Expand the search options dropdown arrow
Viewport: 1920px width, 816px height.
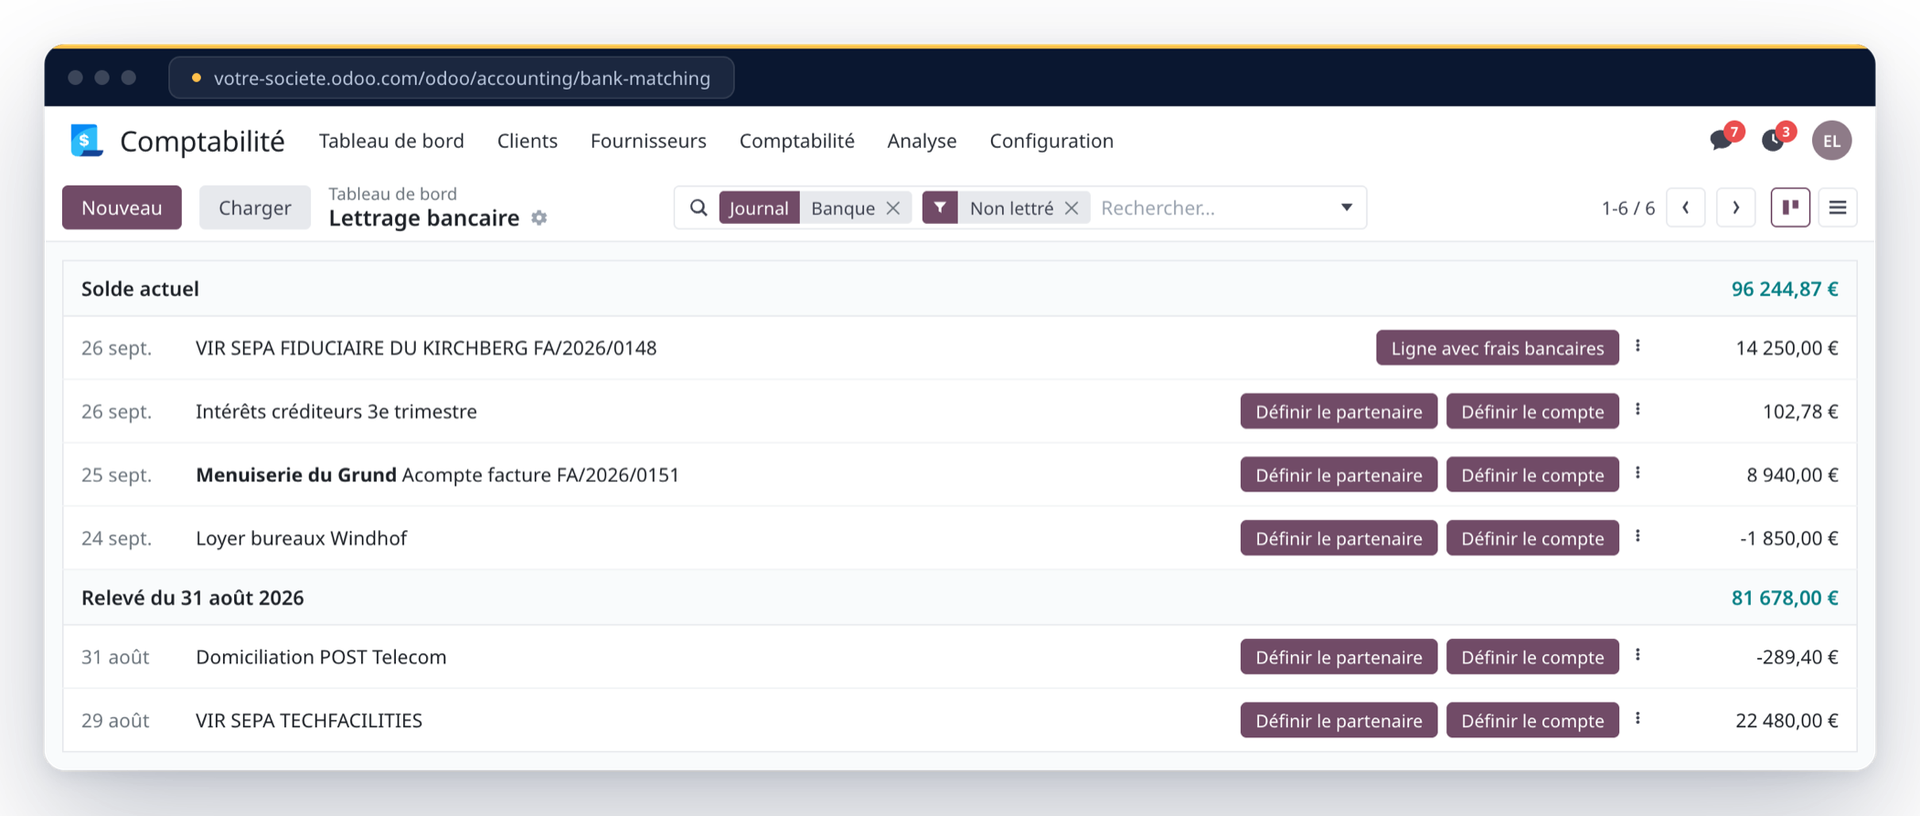(x=1347, y=208)
